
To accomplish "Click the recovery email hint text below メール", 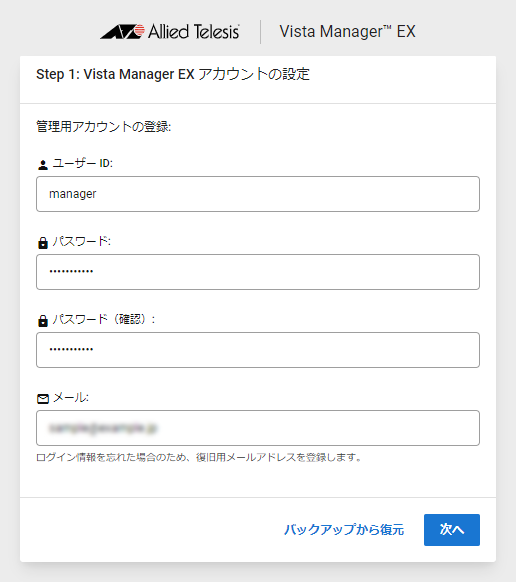I will pos(199,457).
